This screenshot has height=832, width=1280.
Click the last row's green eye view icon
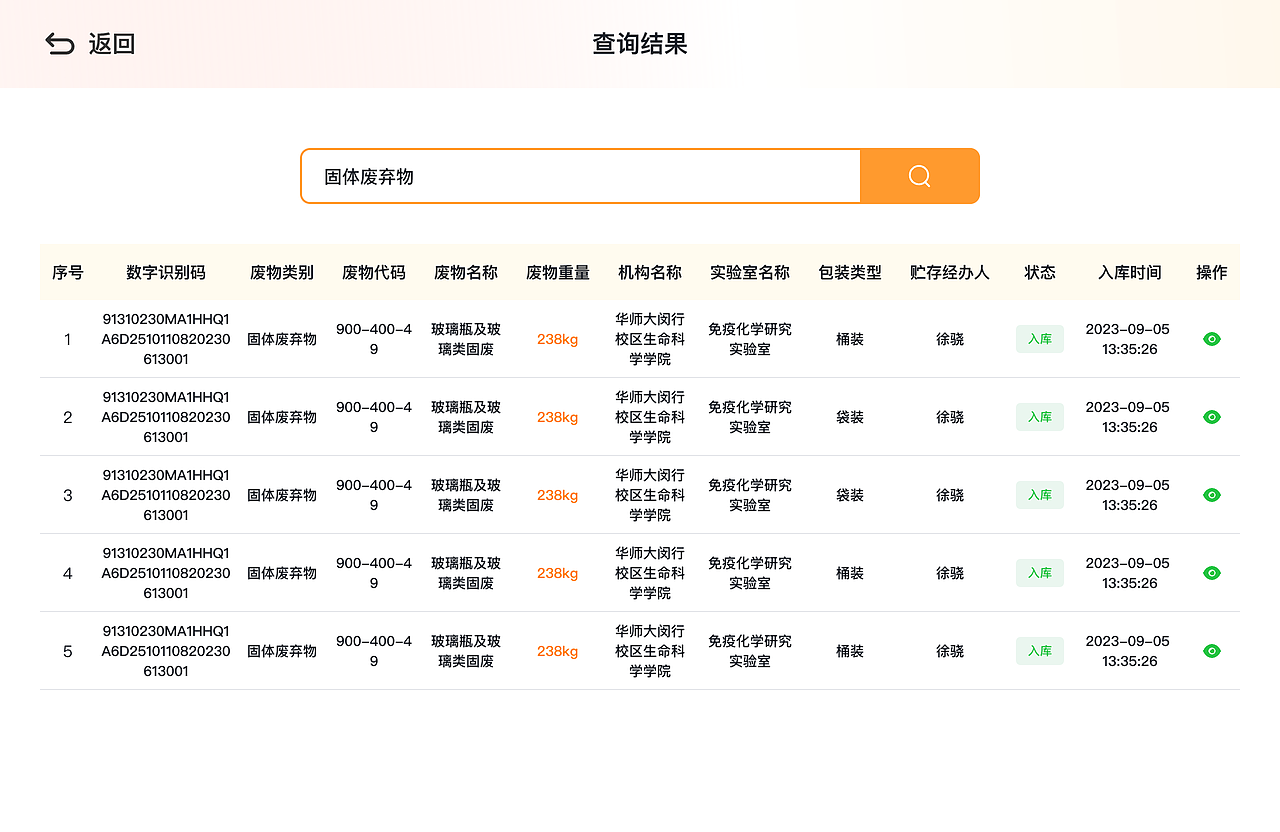1211,651
